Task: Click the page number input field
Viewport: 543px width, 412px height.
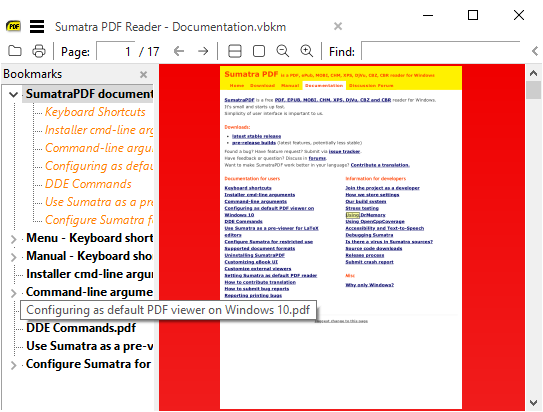Action: point(116,51)
